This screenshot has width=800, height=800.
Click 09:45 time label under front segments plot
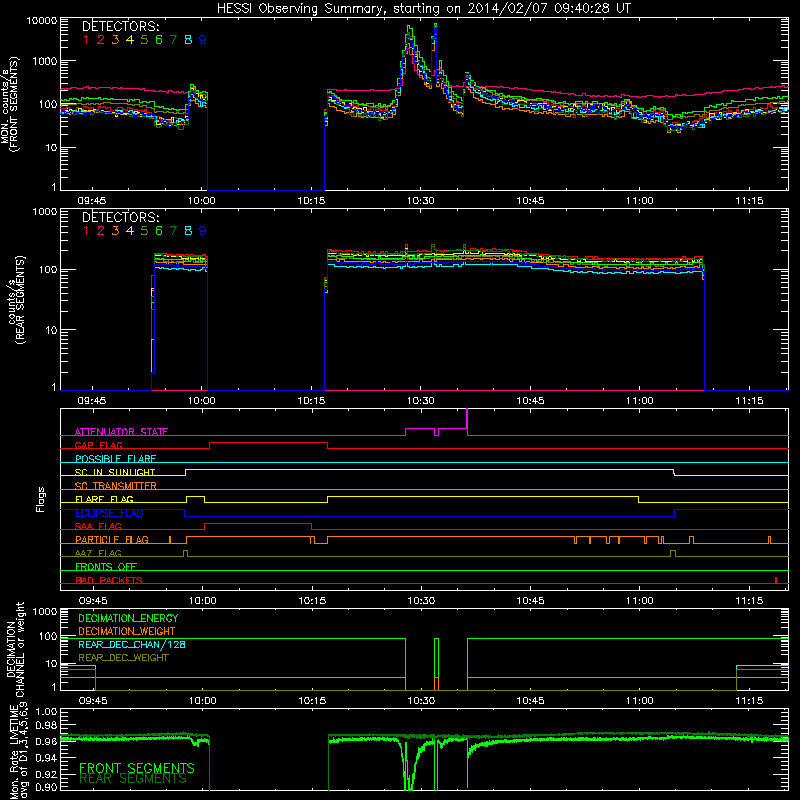[92, 201]
